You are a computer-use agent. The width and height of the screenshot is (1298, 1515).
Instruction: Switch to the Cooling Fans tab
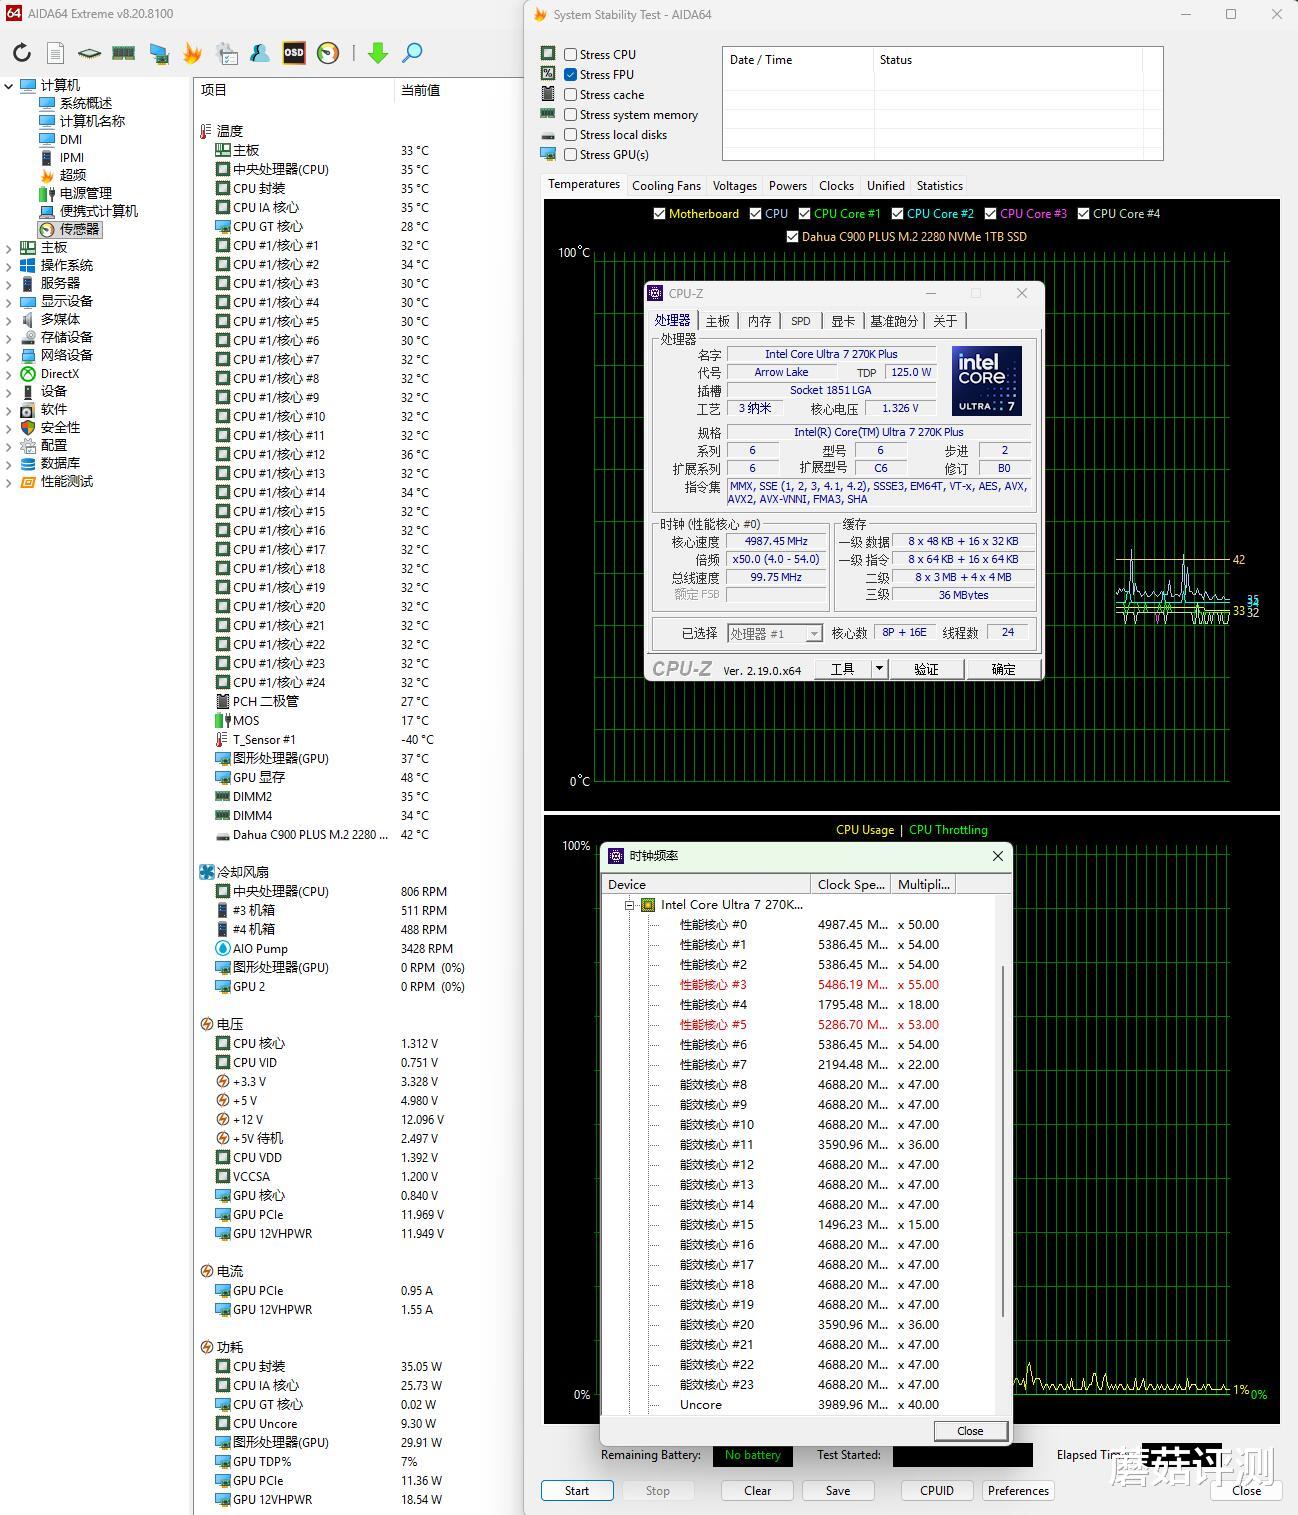point(666,186)
